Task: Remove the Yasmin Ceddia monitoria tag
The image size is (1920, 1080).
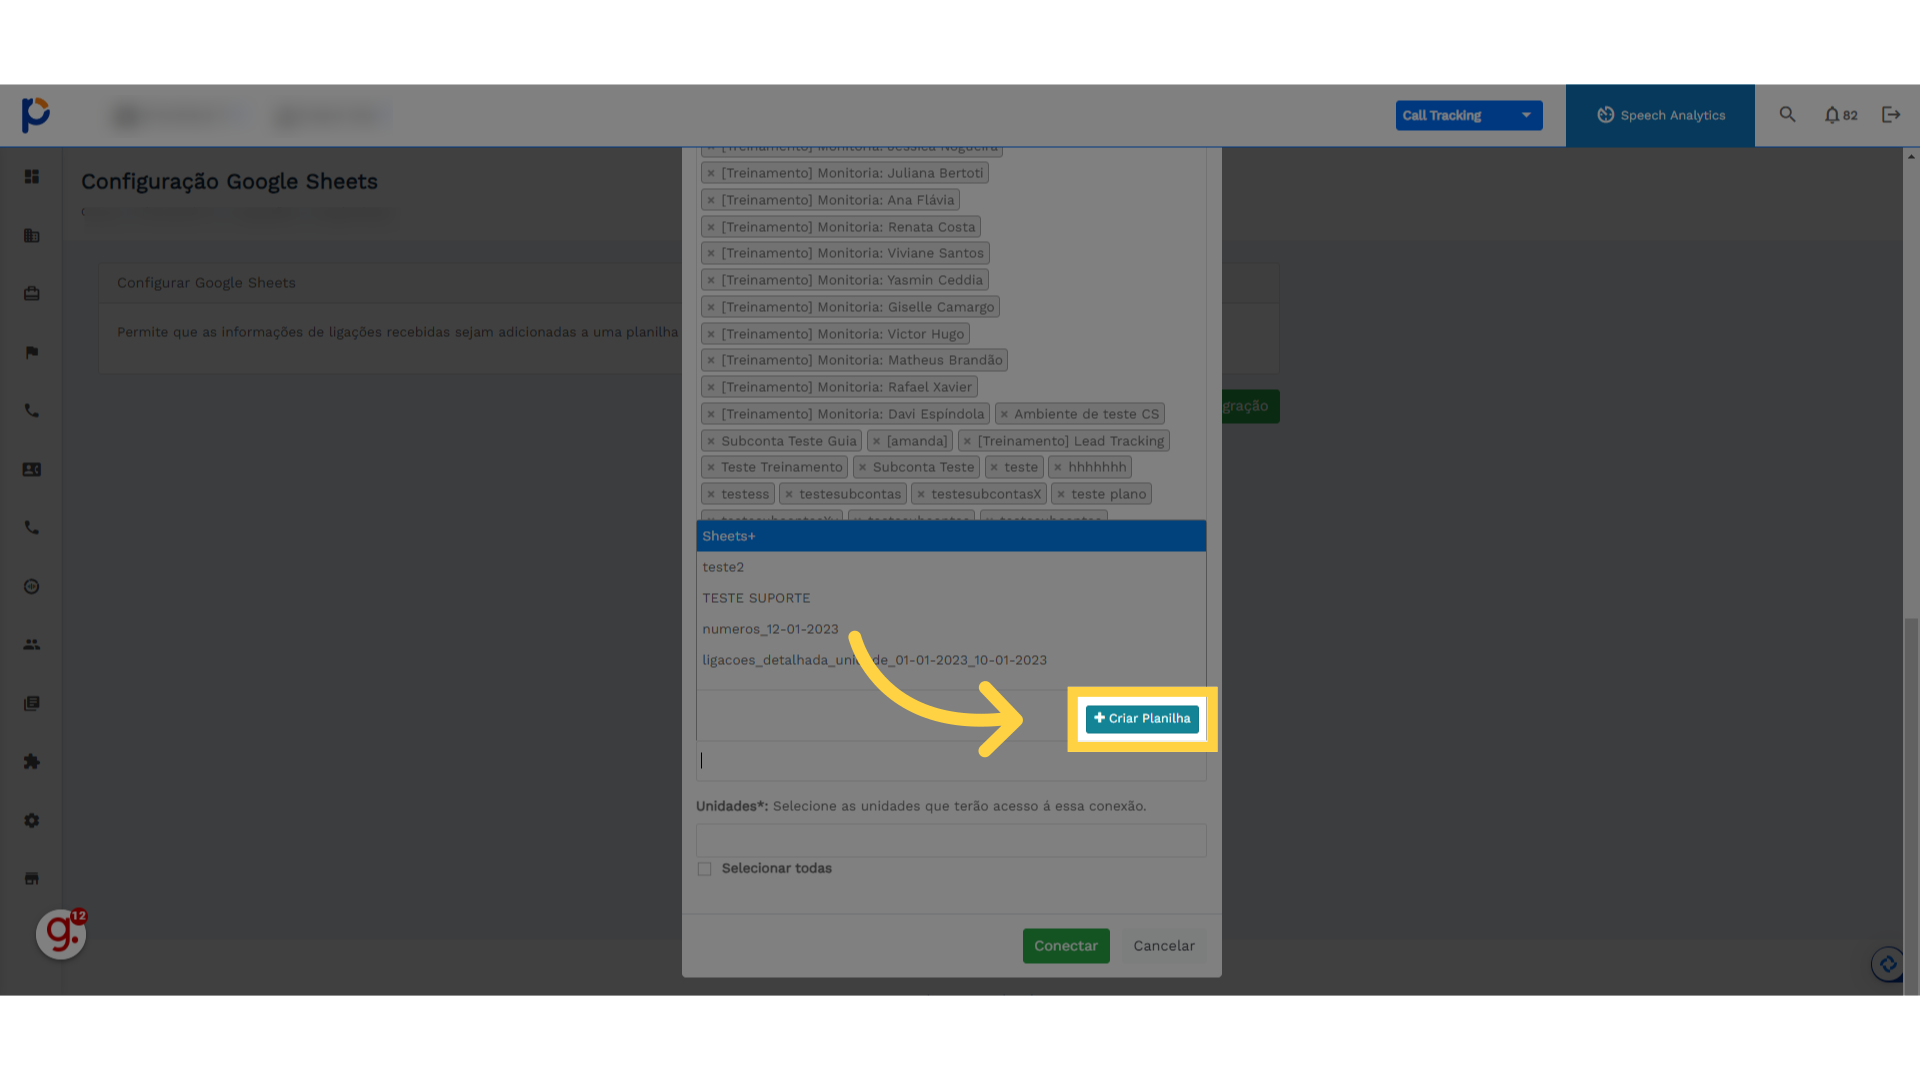Action: click(711, 280)
